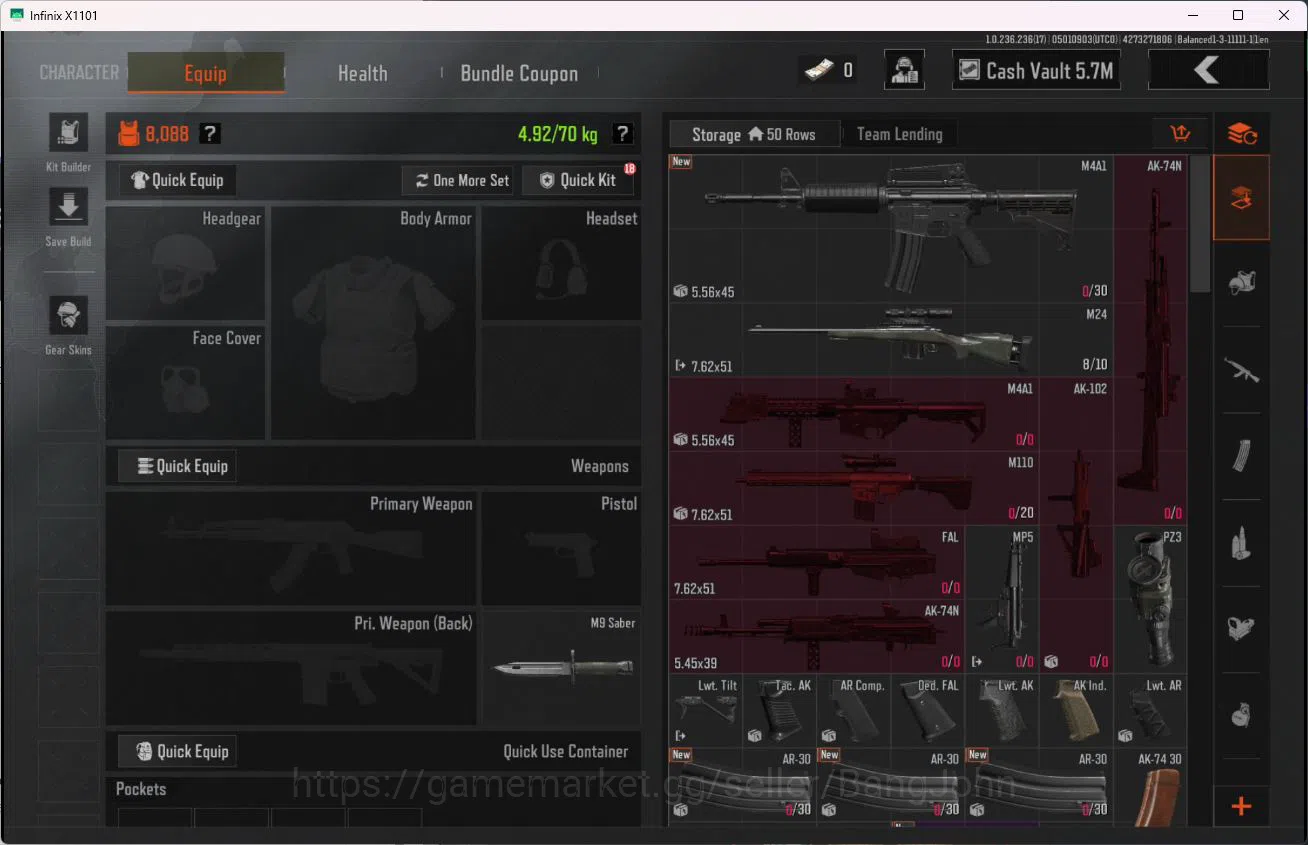The width and height of the screenshot is (1308, 845).
Task: Click Quick Equip in Weapons header
Action: coord(178,466)
